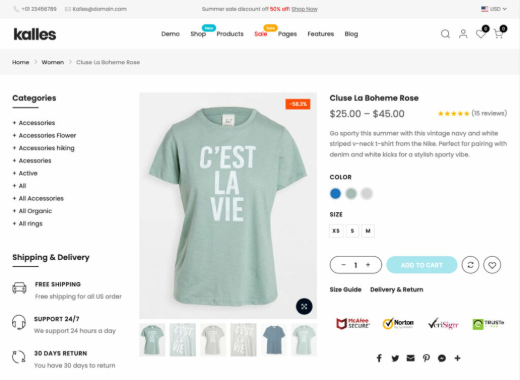The image size is (520, 380).
Task: Click the Add to Cart button
Action: [422, 265]
